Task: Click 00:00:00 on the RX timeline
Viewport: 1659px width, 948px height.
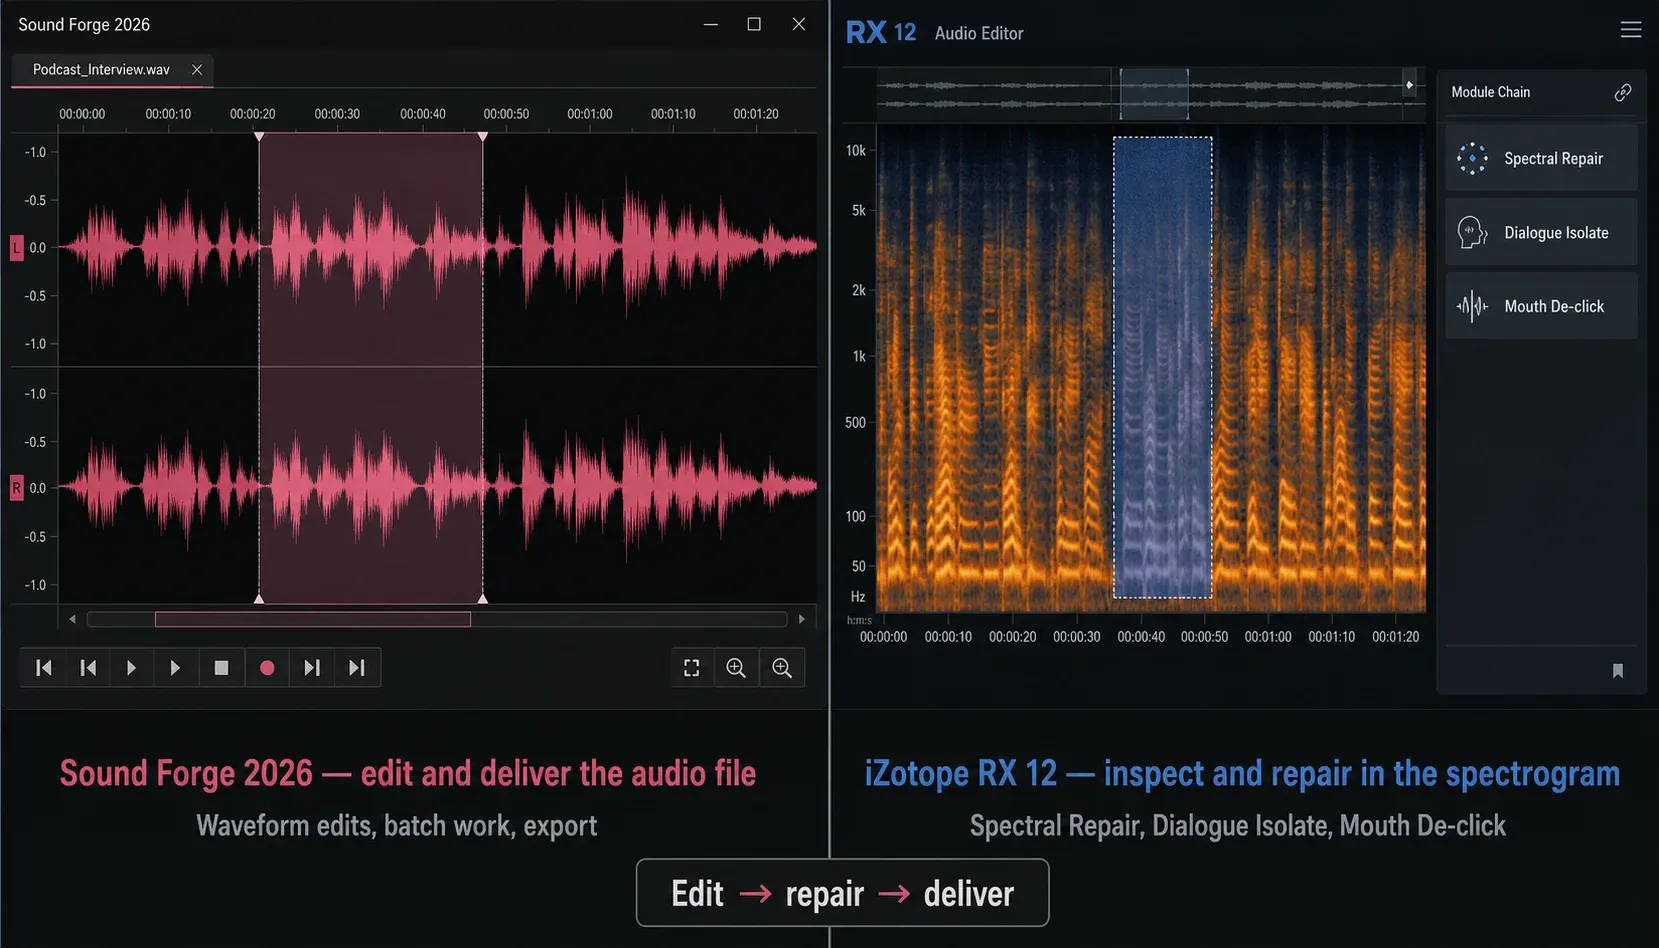Action: pos(884,637)
